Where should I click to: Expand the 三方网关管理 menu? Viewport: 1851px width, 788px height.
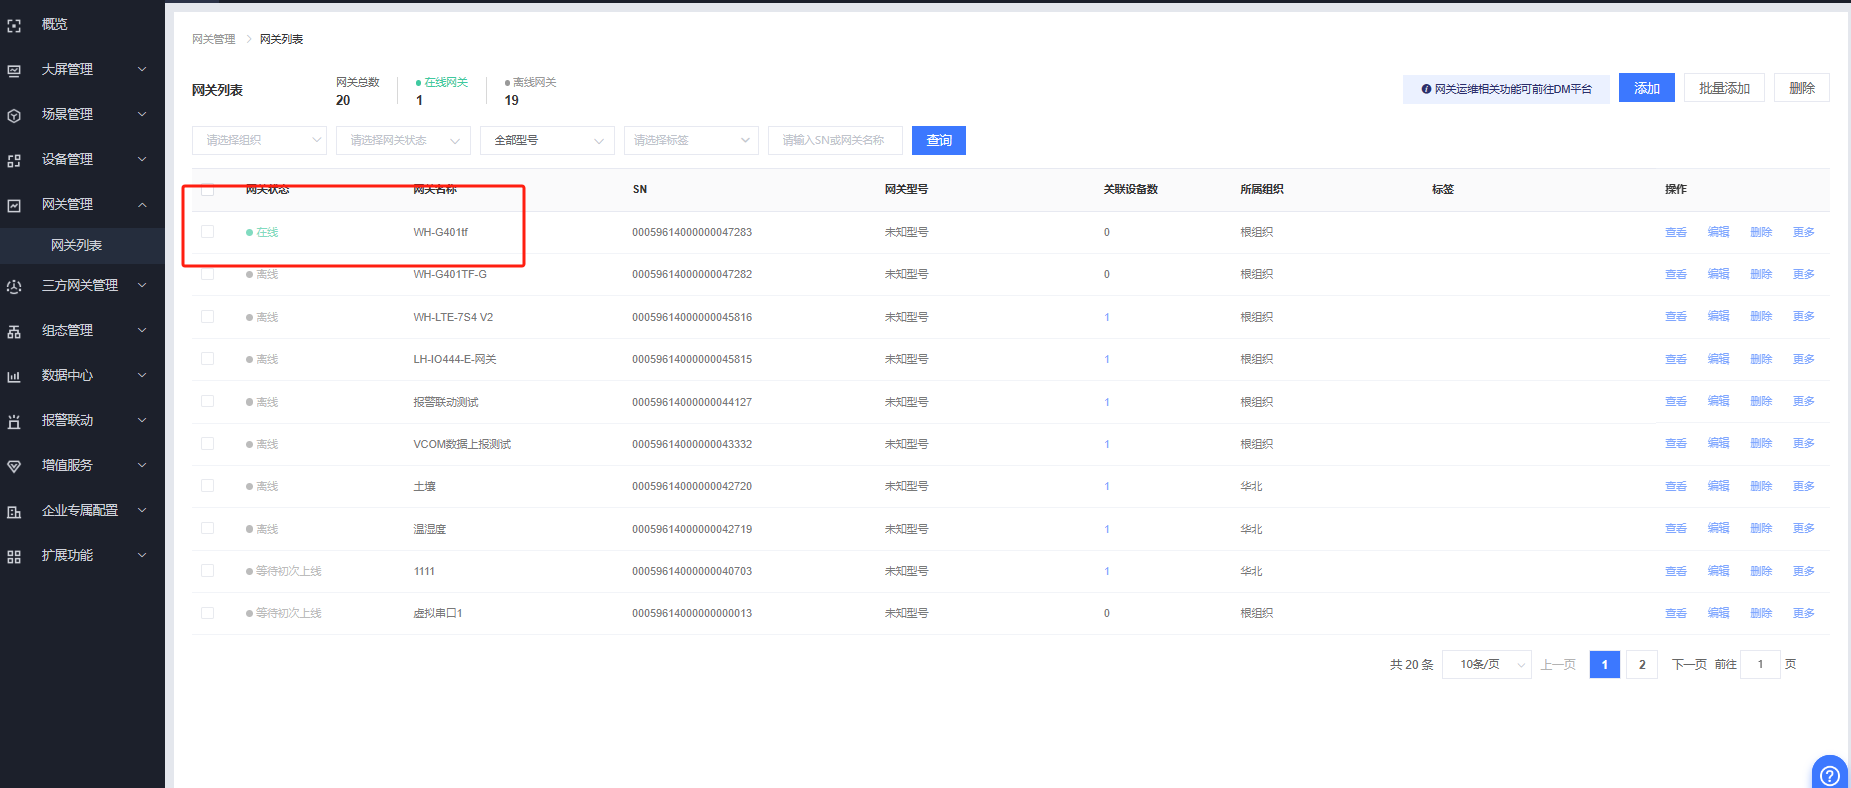coord(80,286)
